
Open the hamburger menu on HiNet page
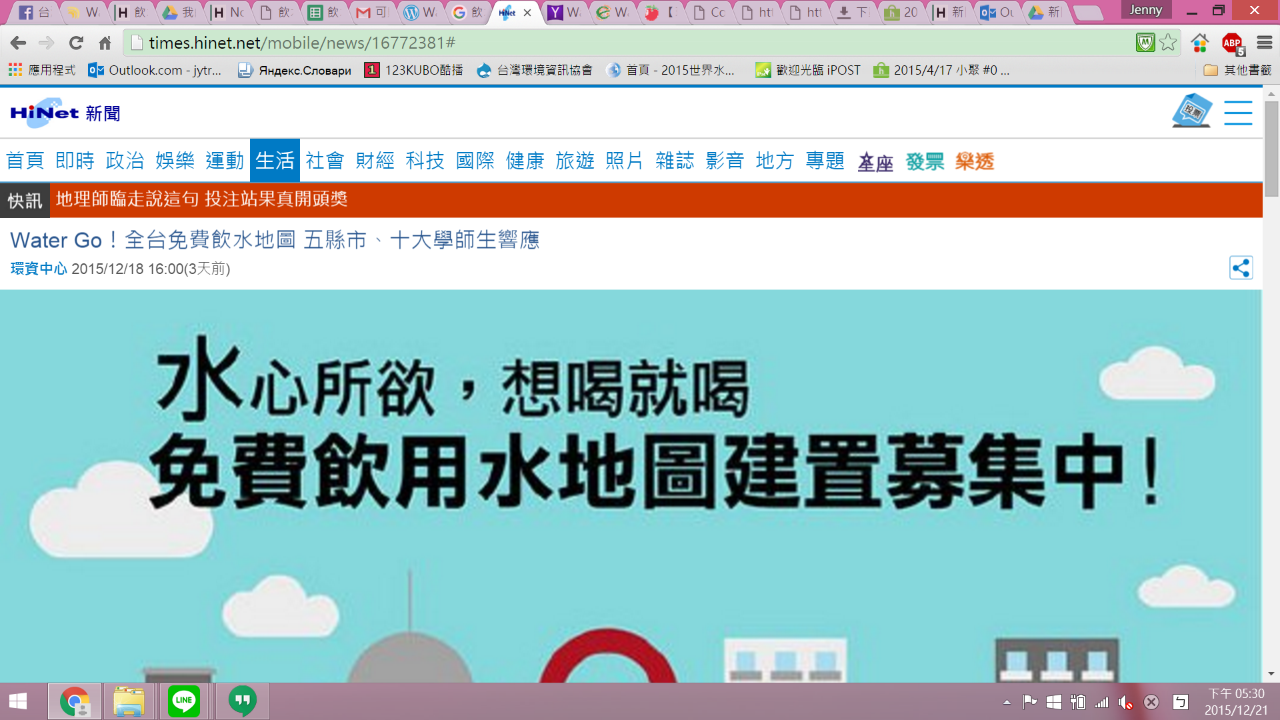tap(1238, 113)
